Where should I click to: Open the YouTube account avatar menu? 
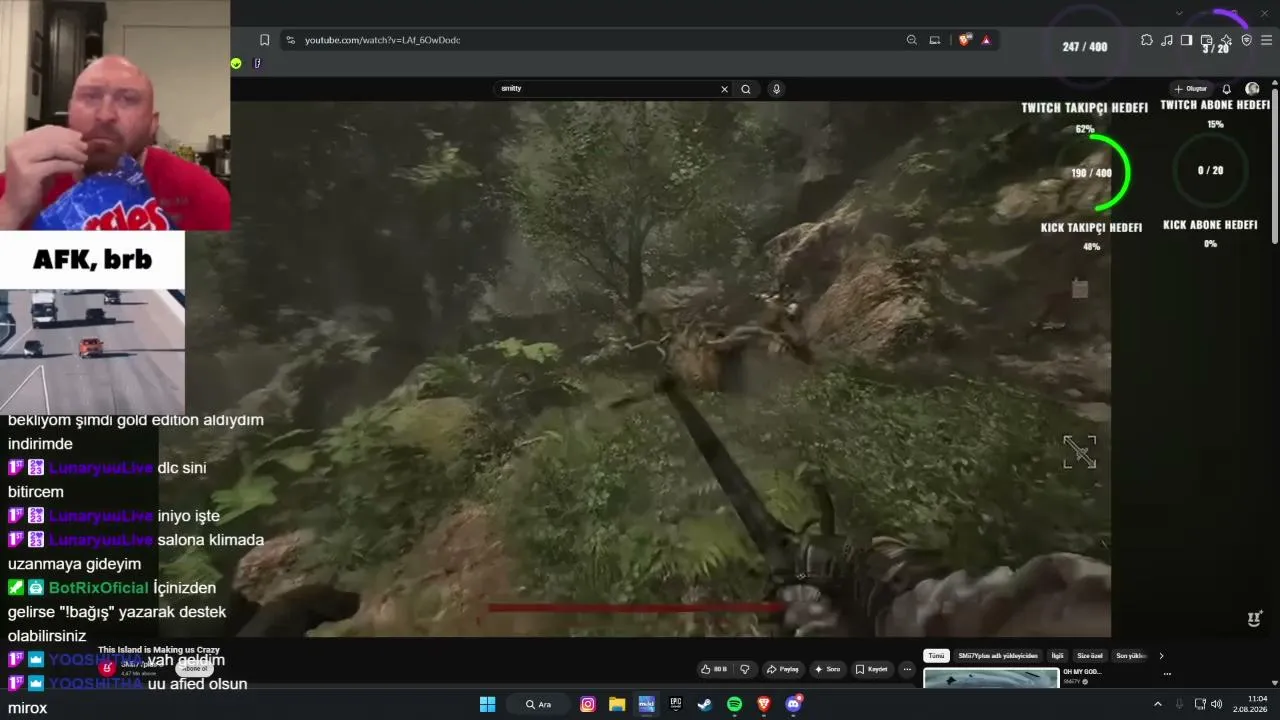pyautogui.click(x=1252, y=89)
